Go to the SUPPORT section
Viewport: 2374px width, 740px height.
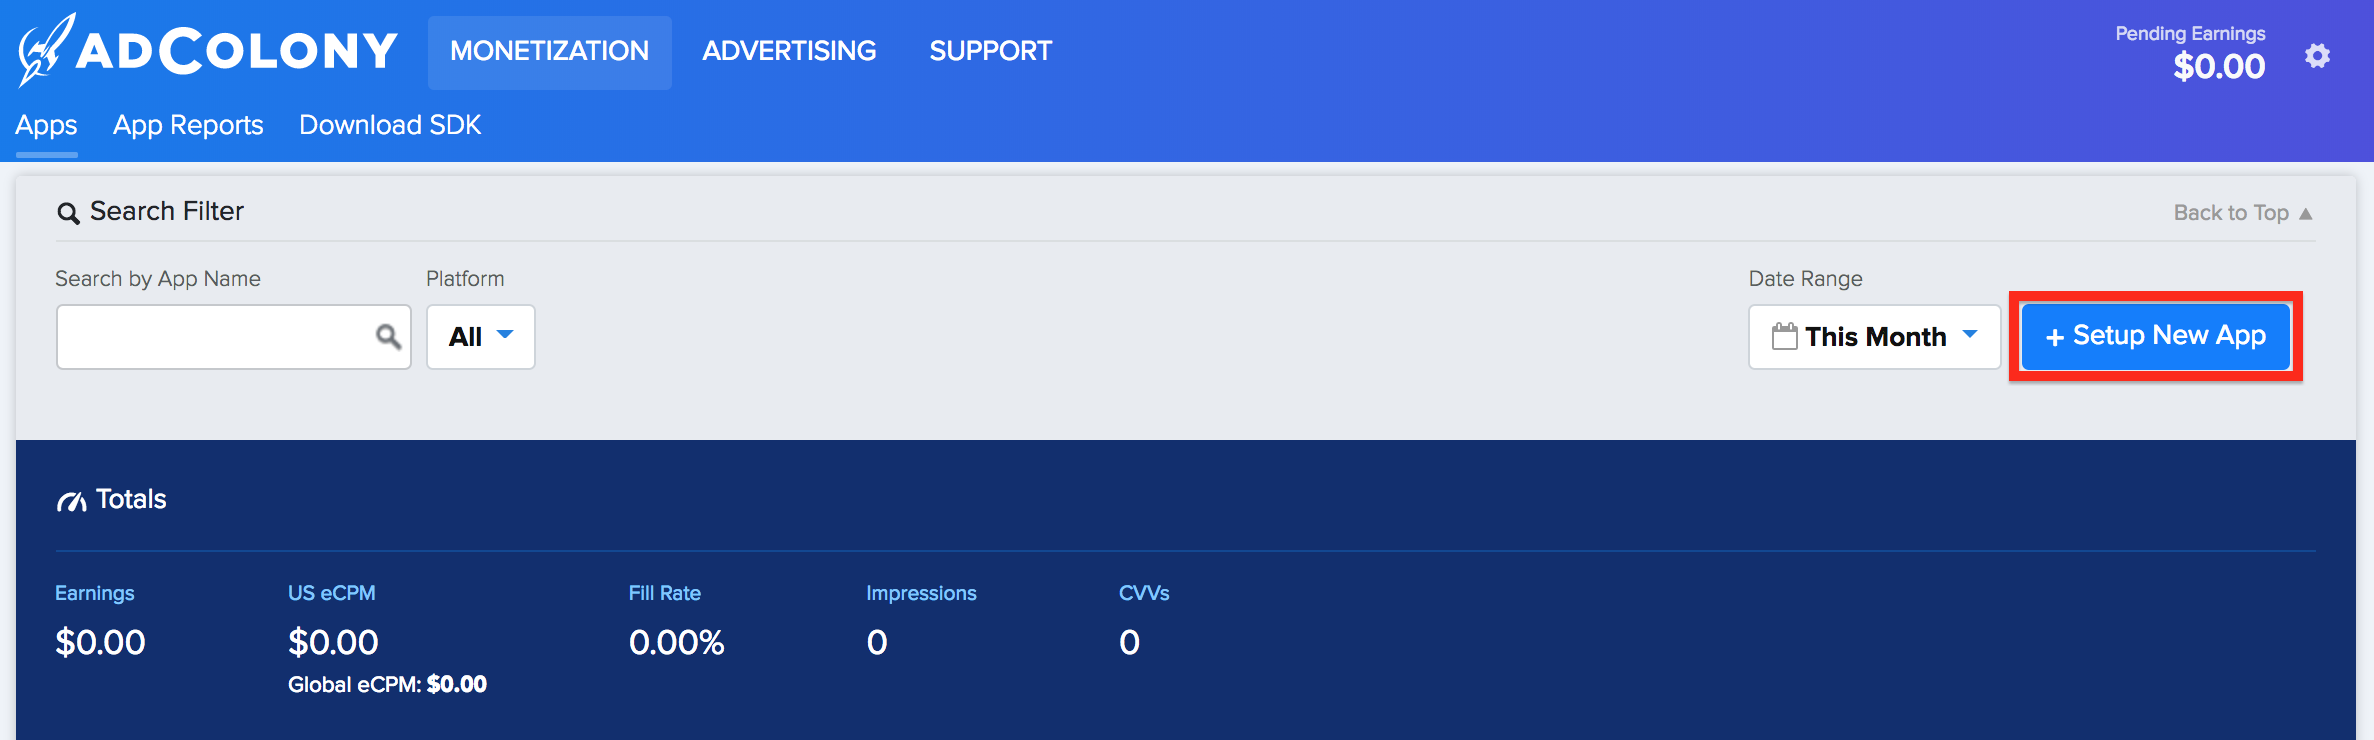(x=990, y=51)
